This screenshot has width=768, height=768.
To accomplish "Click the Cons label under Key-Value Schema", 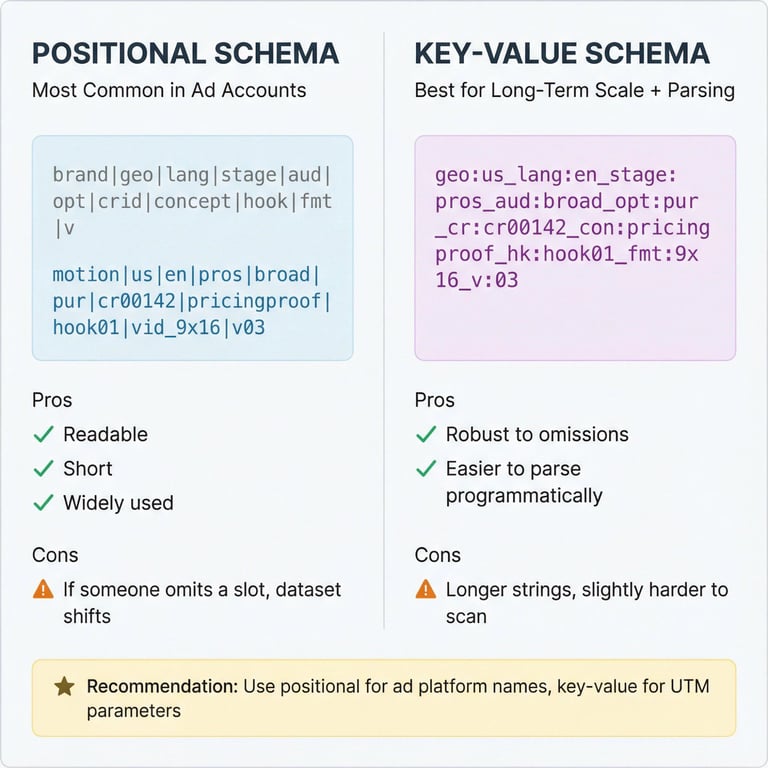I will (x=436, y=554).
